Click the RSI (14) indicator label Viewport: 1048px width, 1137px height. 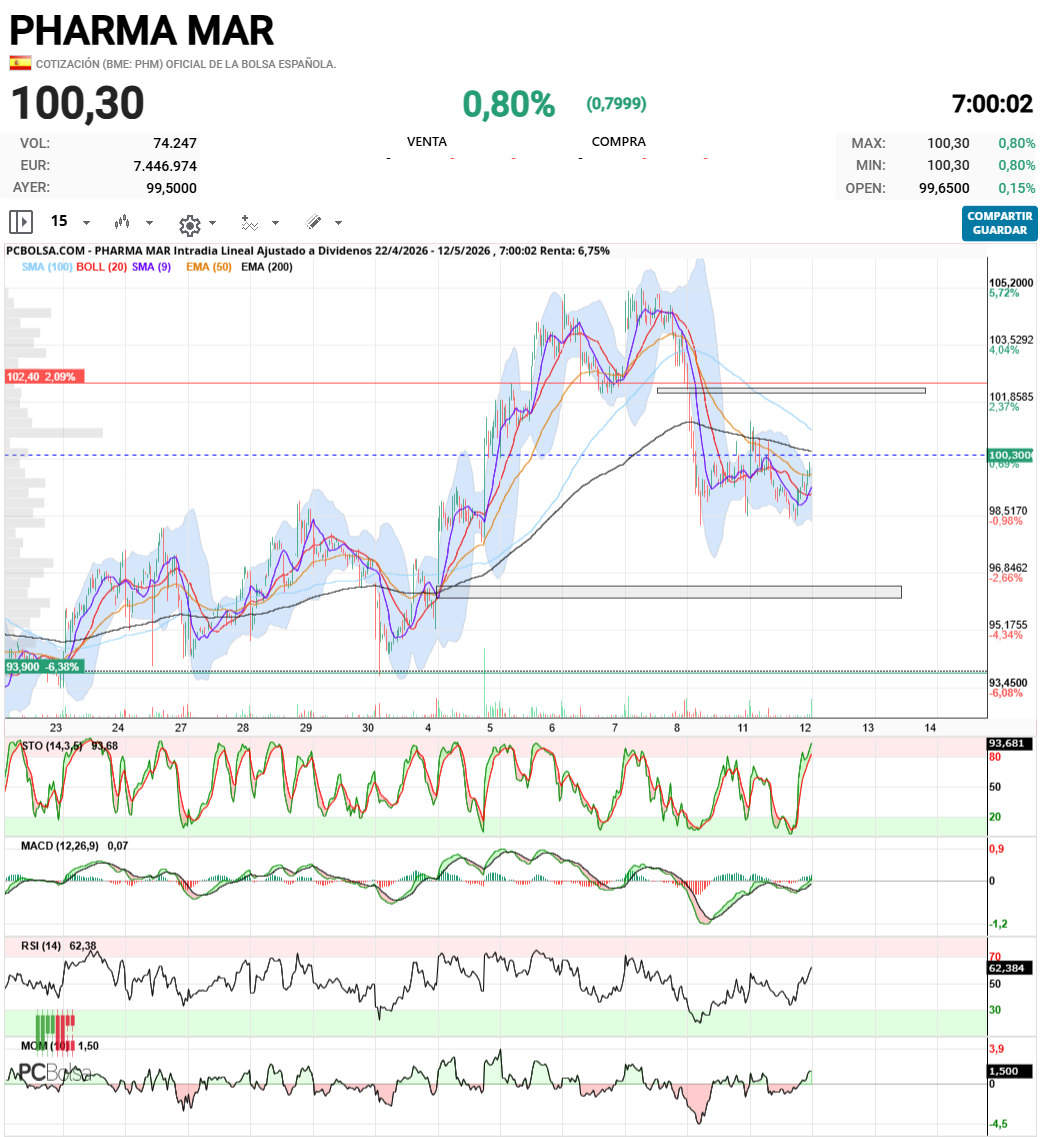(x=41, y=946)
